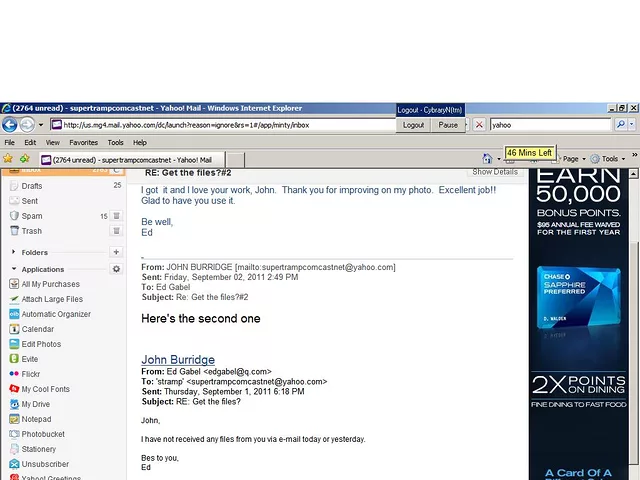Open the View menu
This screenshot has width=640, height=480.
pos(52,143)
